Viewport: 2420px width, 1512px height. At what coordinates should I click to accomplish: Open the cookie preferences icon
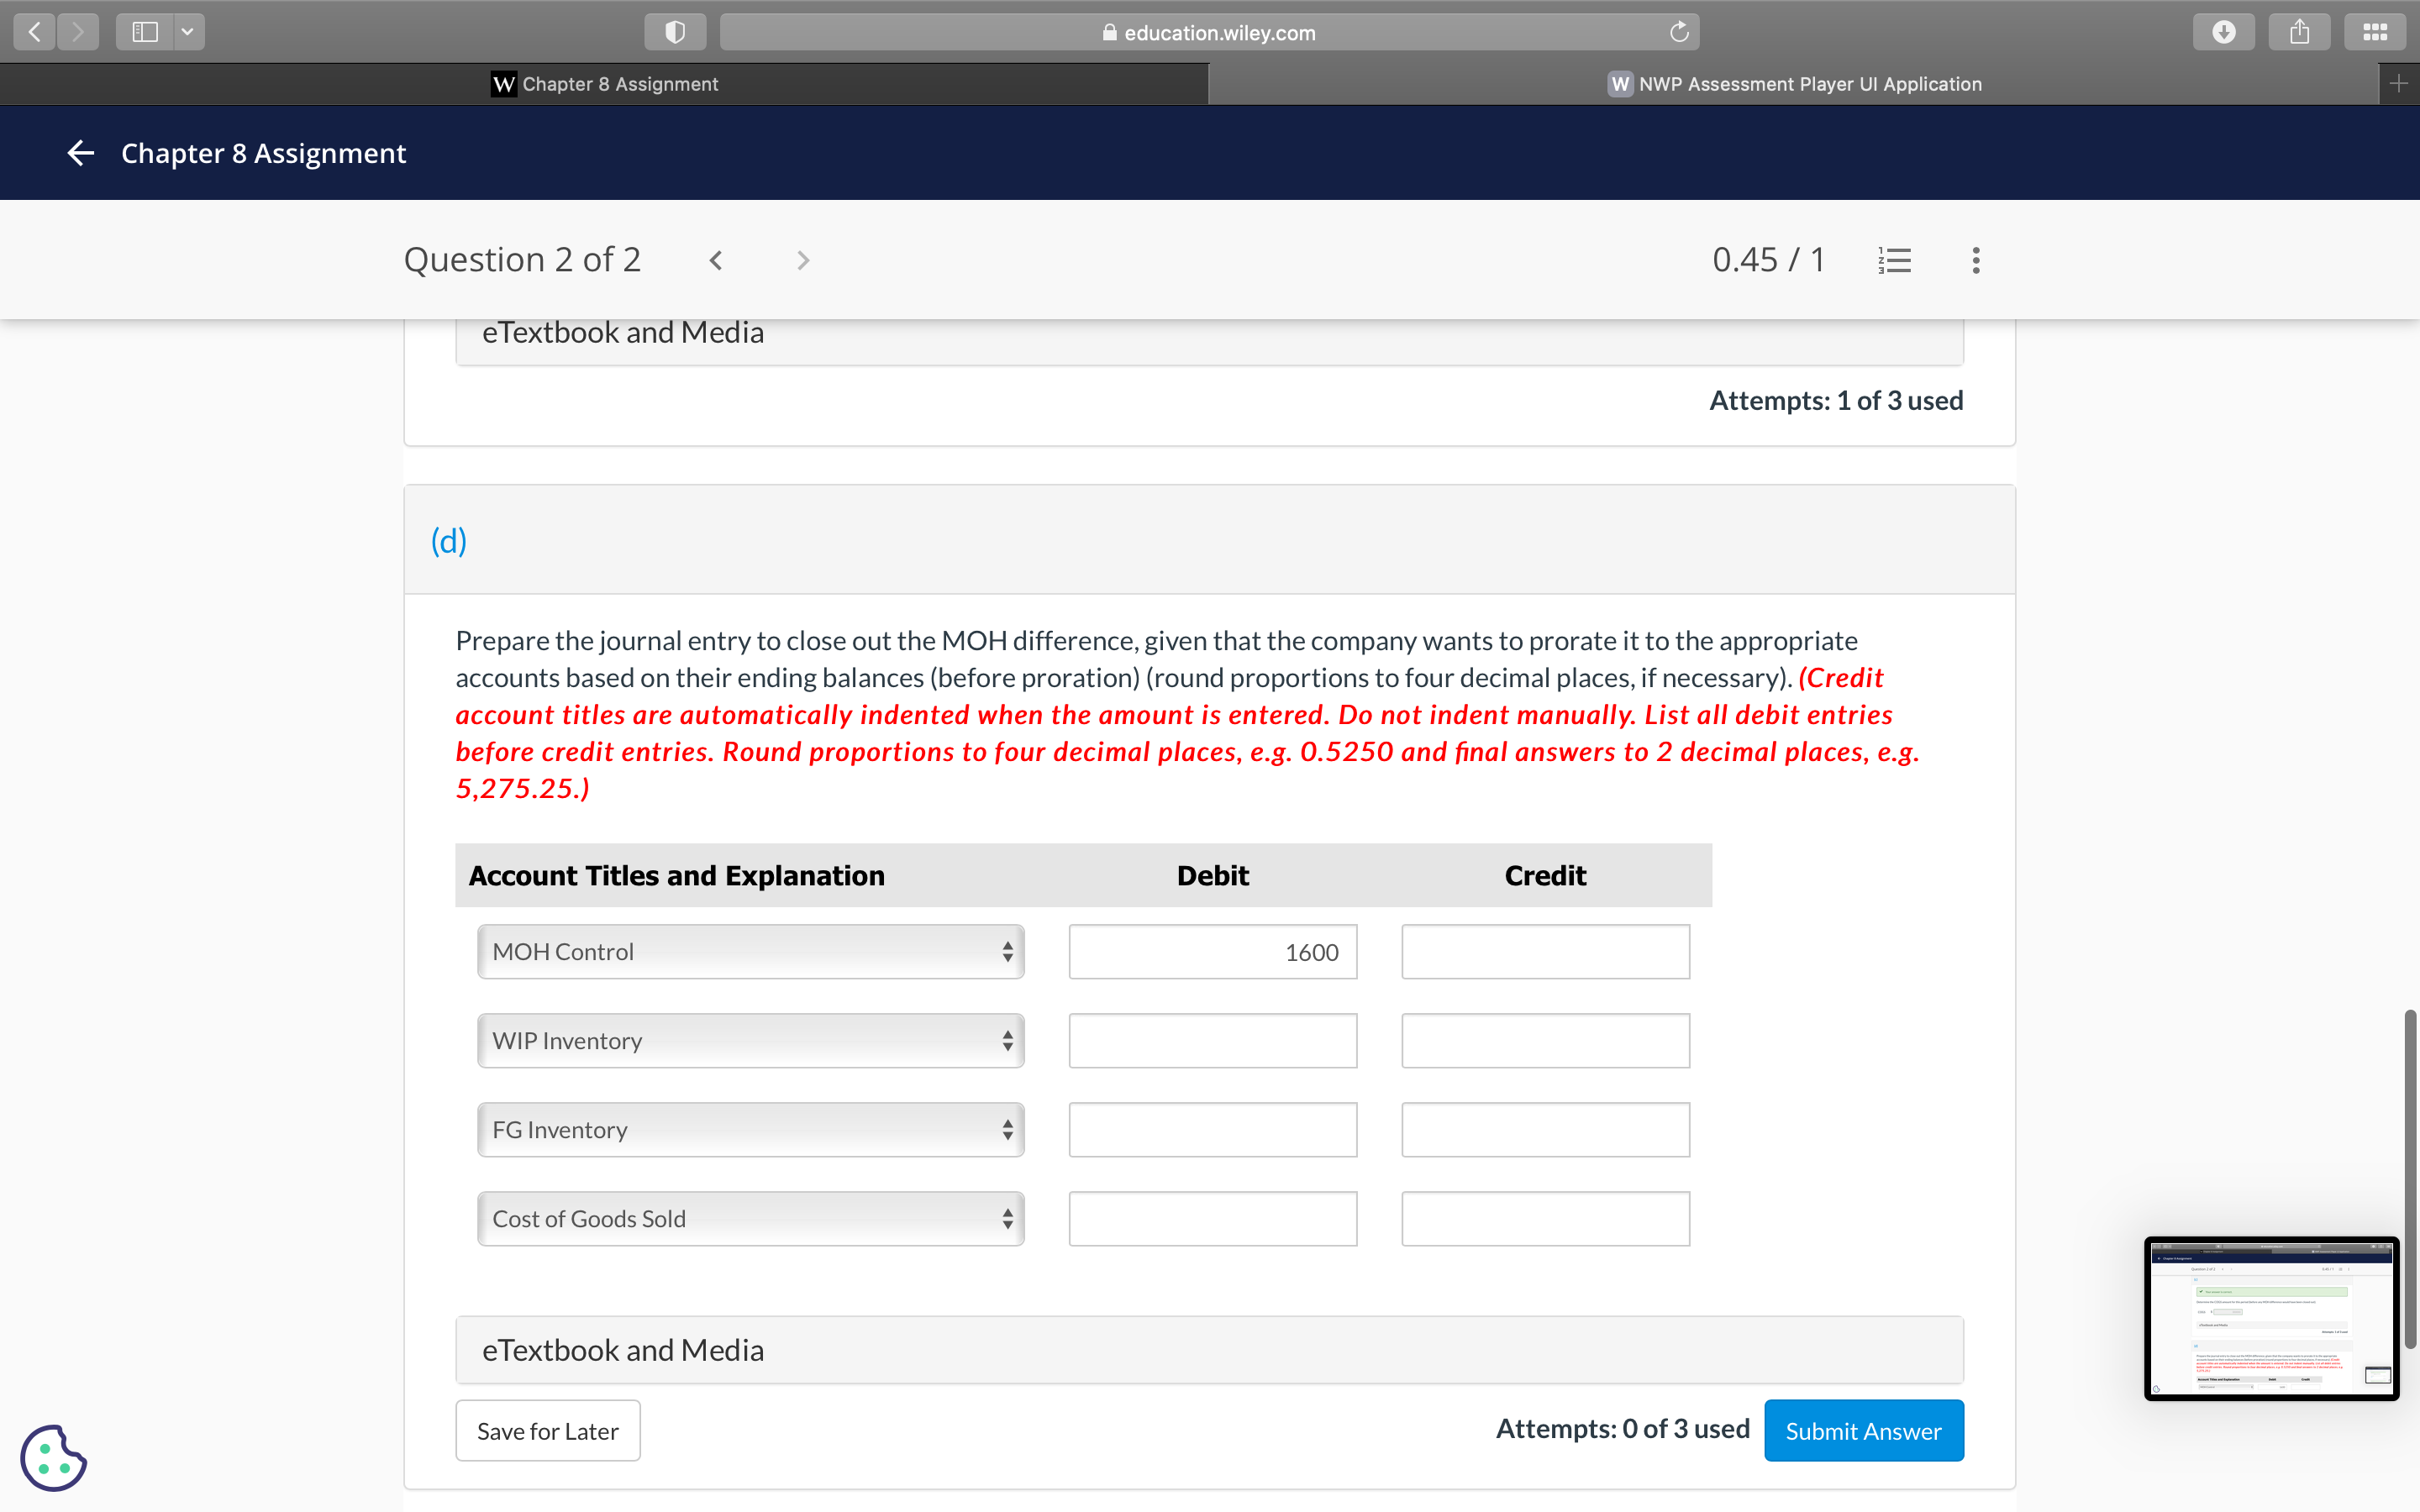(53, 1458)
